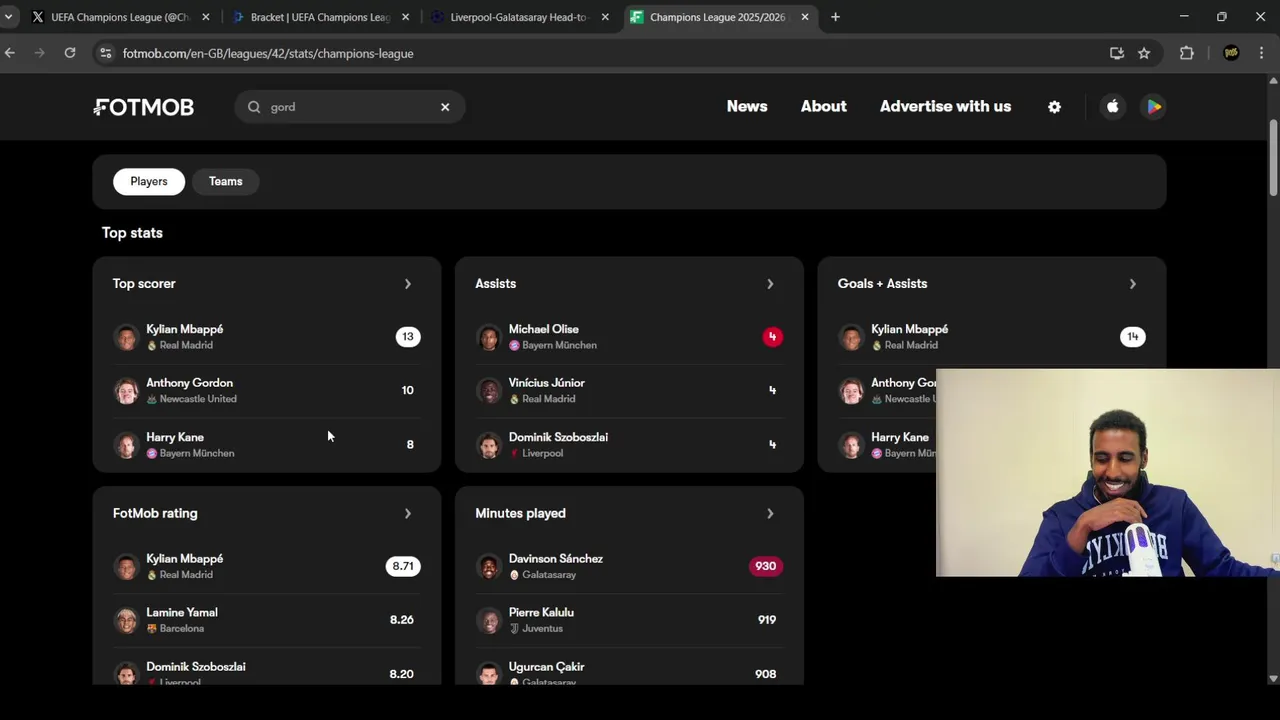Click the Top stats heading
The width and height of the screenshot is (1280, 720).
pyautogui.click(x=132, y=233)
